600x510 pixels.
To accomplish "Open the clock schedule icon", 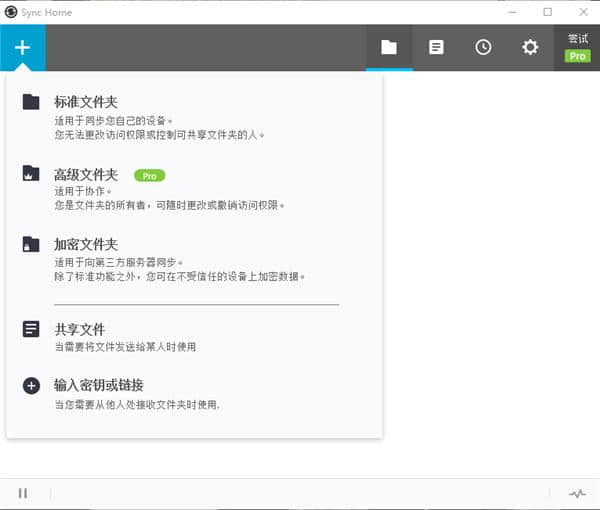I will coord(483,47).
